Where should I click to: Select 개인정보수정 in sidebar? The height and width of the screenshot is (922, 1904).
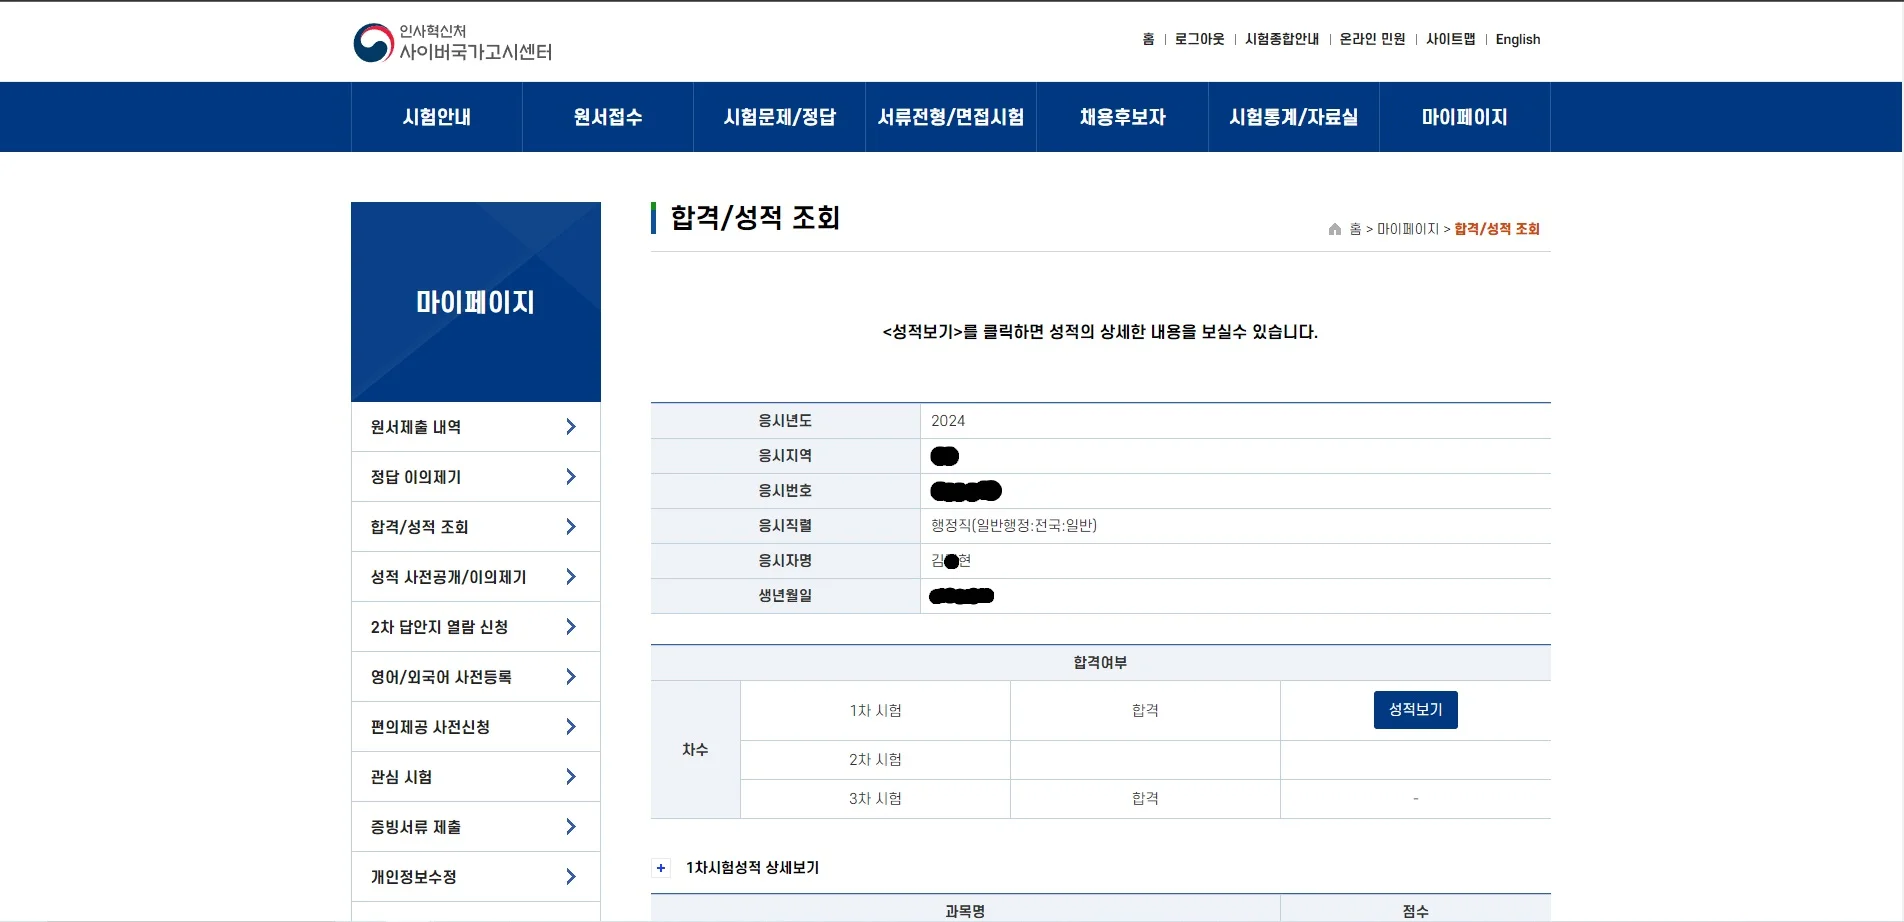(476, 877)
